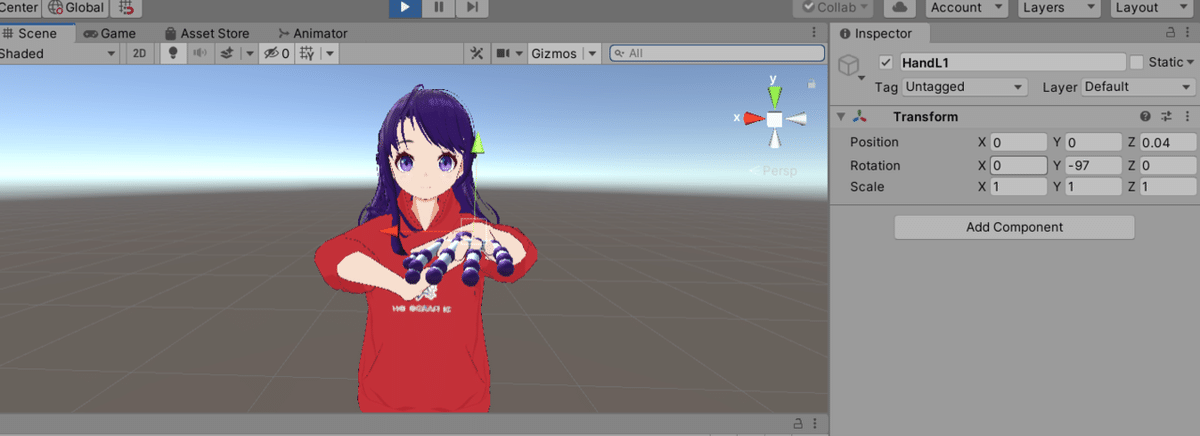Viewport: 1200px width, 436px height.
Task: Open the Tag Untagged dropdown
Action: tap(964, 87)
